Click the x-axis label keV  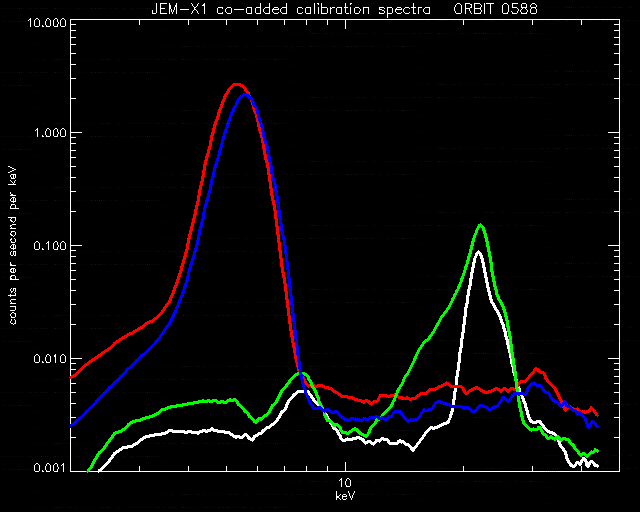[345, 496]
